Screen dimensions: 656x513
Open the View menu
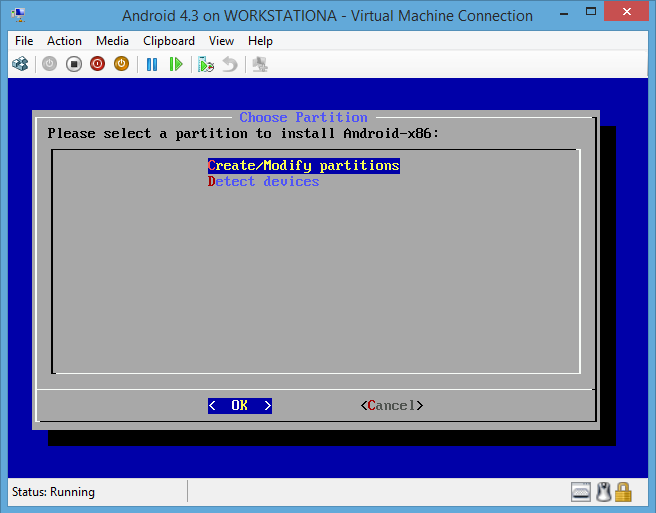(x=221, y=41)
